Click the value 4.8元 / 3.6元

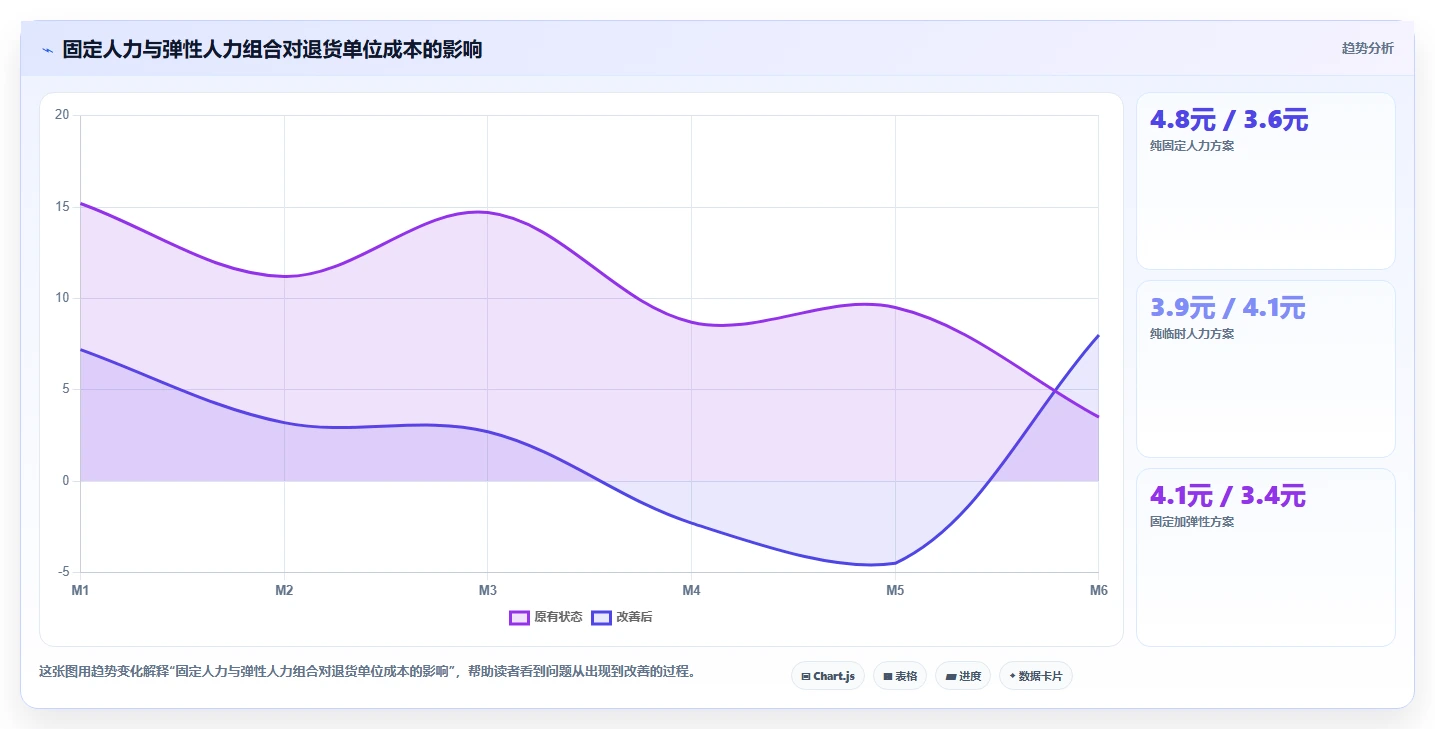(1229, 120)
